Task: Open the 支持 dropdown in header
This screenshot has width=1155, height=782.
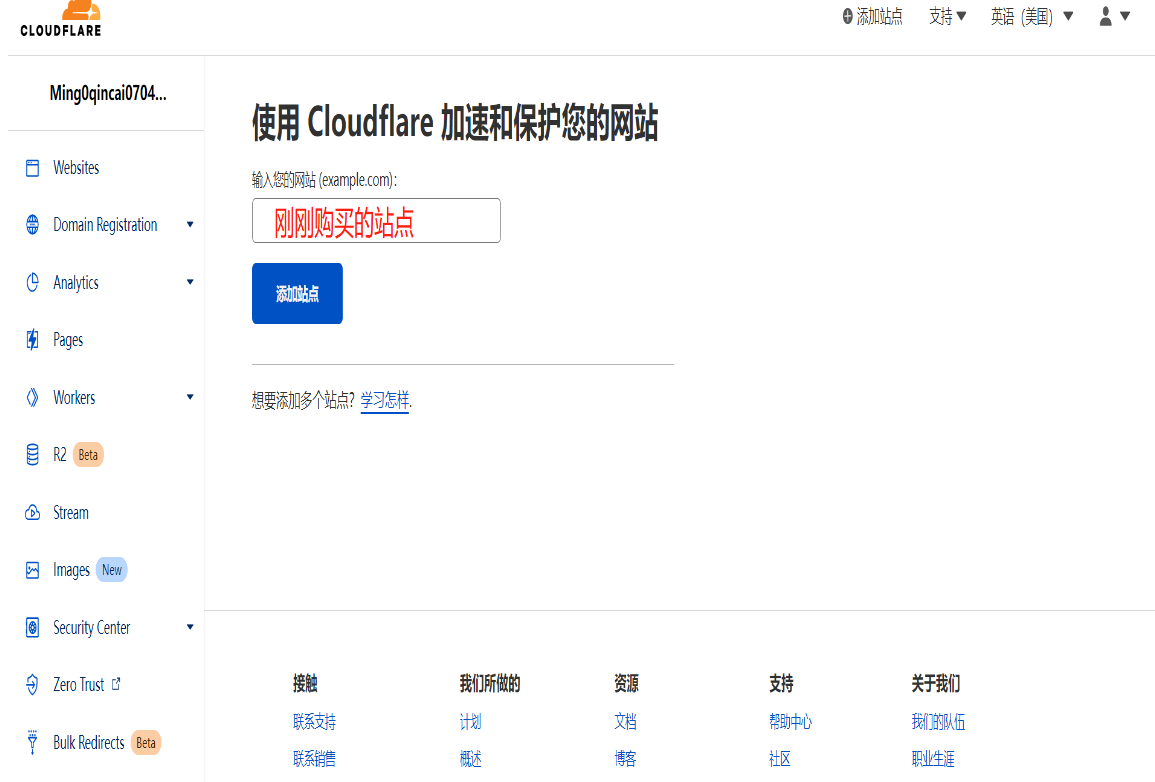Action: coord(947,16)
